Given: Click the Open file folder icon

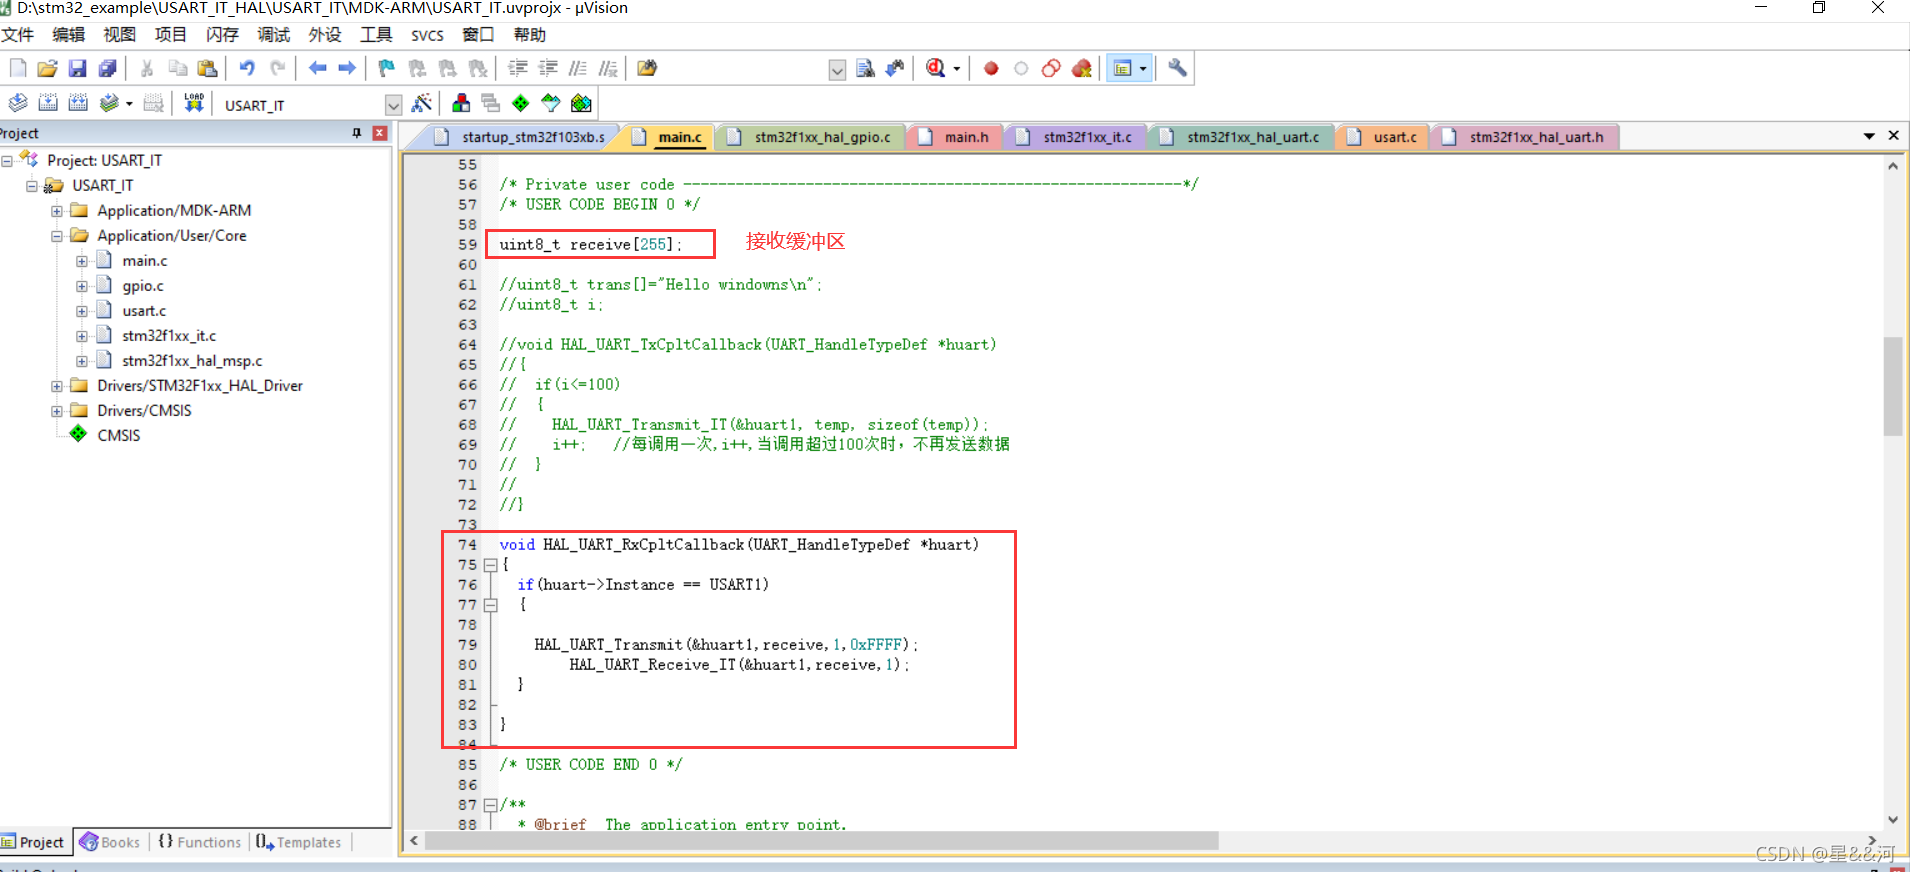Looking at the screenshot, I should (x=47, y=68).
